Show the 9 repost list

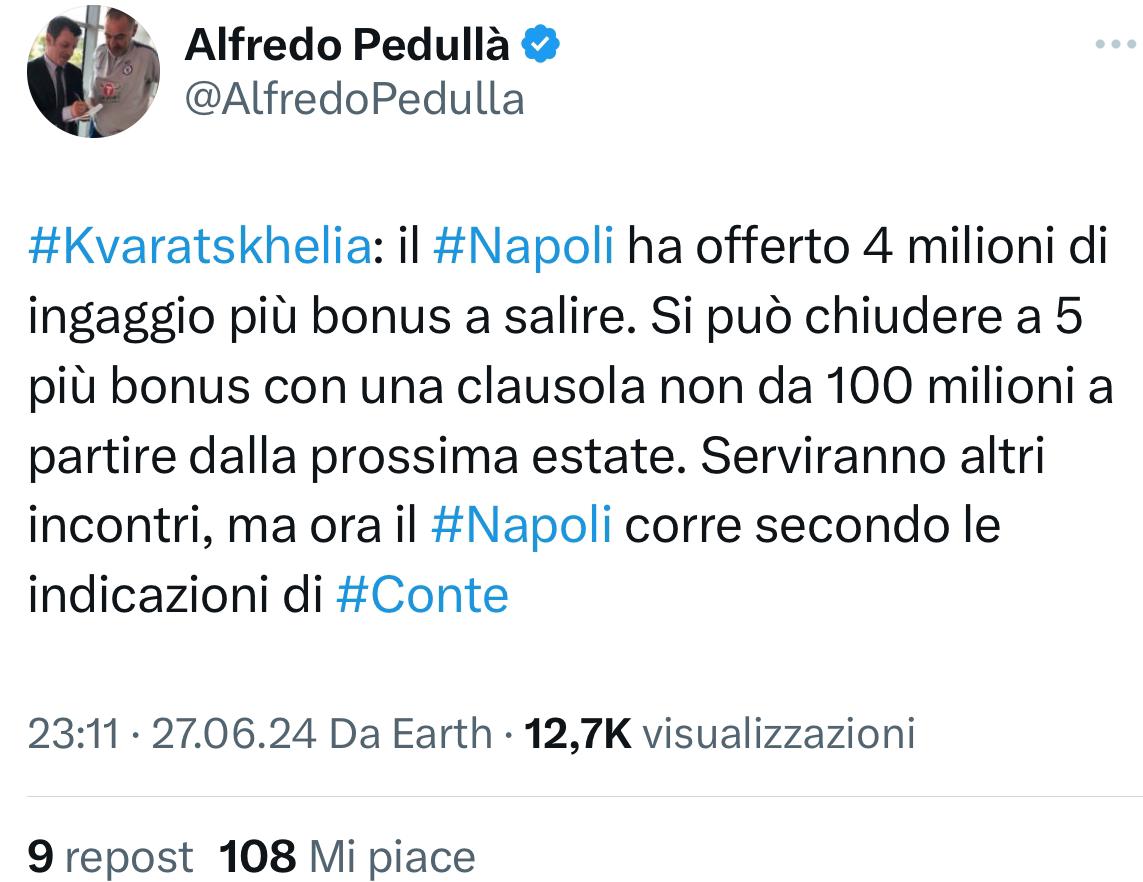click(110, 856)
